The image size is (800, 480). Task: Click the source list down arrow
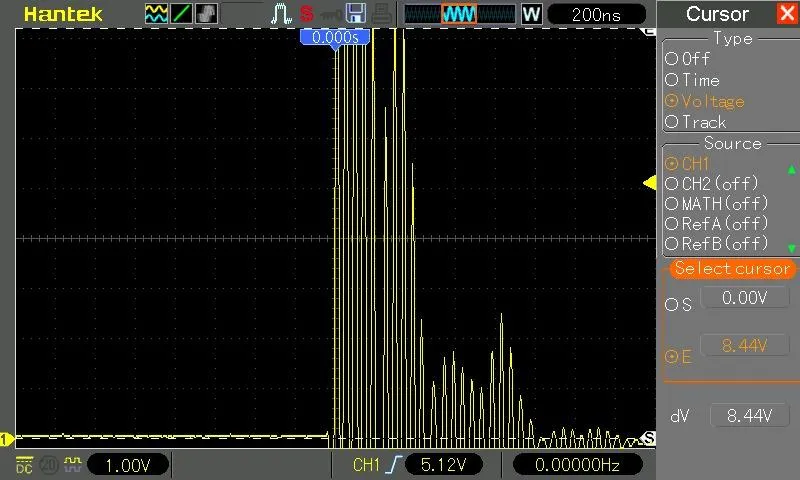(791, 248)
